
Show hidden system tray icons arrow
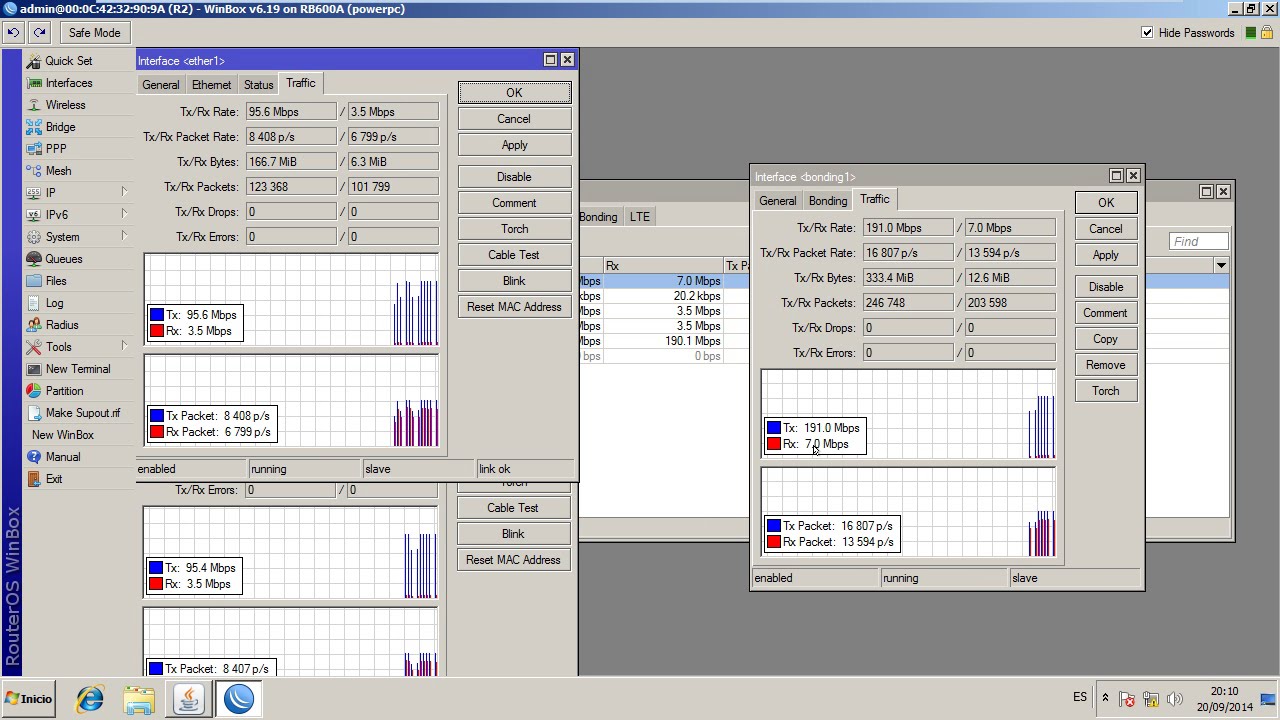(x=1105, y=698)
